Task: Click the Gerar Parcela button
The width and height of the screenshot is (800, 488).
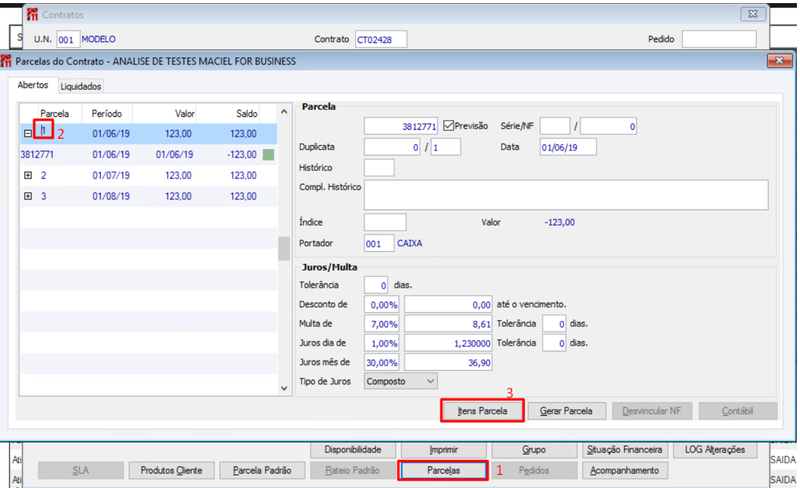Action: pyautogui.click(x=566, y=411)
